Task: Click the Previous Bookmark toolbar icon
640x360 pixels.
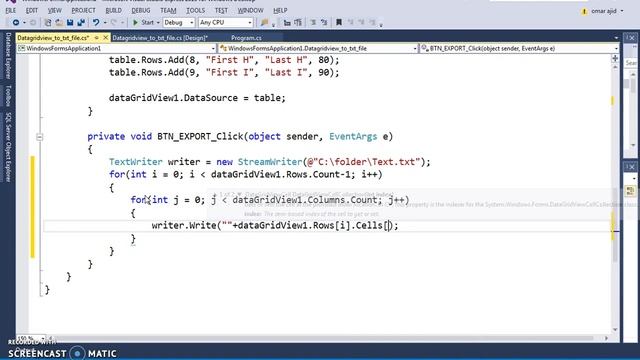Action: [350, 22]
